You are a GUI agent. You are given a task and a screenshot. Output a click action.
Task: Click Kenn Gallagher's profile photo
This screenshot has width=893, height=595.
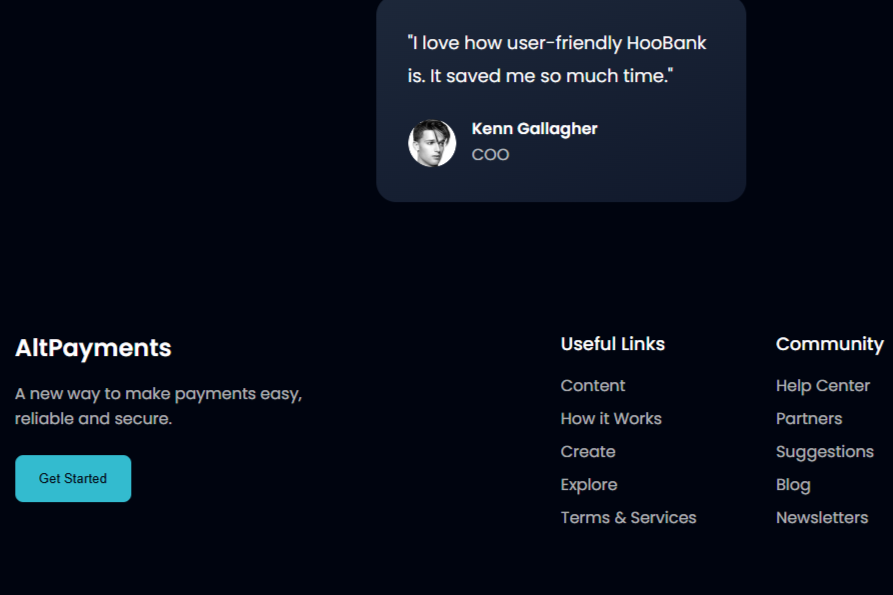coord(432,141)
